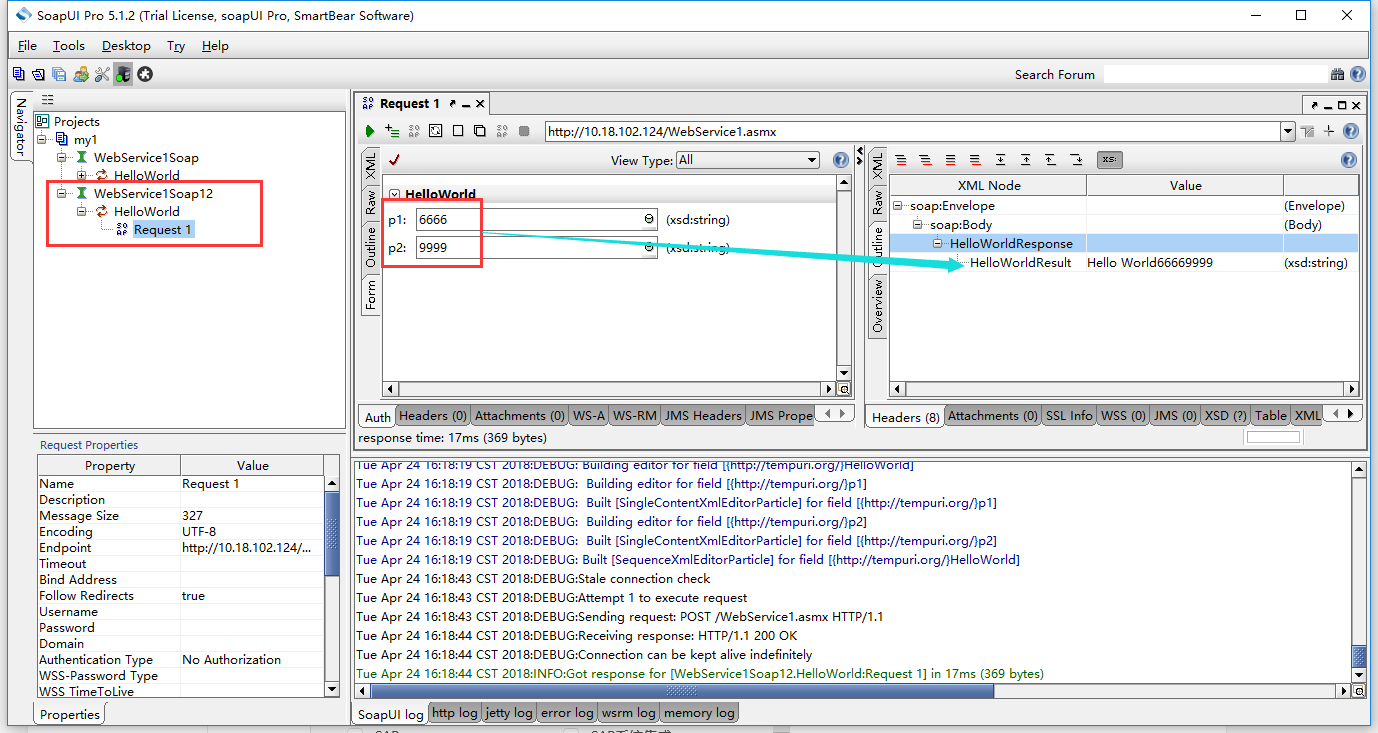
Task: Click help icon beside endpoint field
Action: pos(1351,131)
